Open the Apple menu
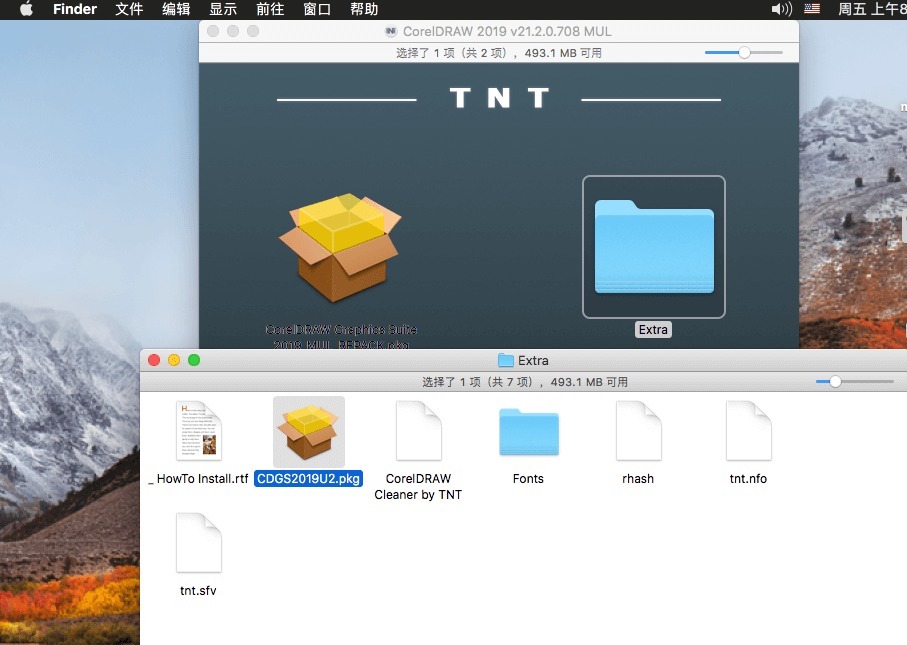Image resolution: width=907 pixels, height=645 pixels. pos(26,9)
